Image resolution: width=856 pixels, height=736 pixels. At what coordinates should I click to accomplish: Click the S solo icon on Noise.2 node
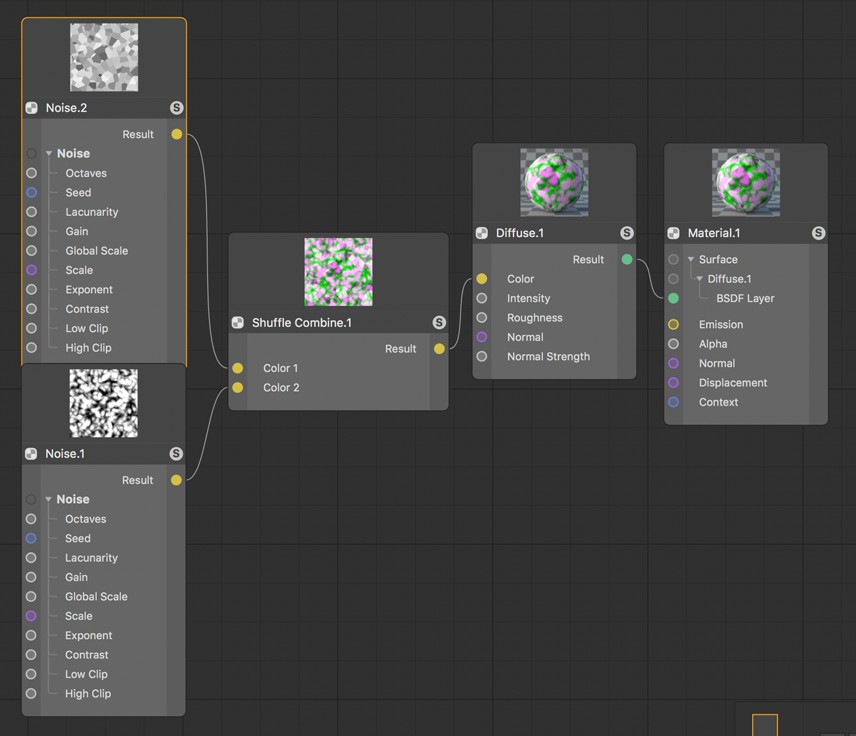176,108
